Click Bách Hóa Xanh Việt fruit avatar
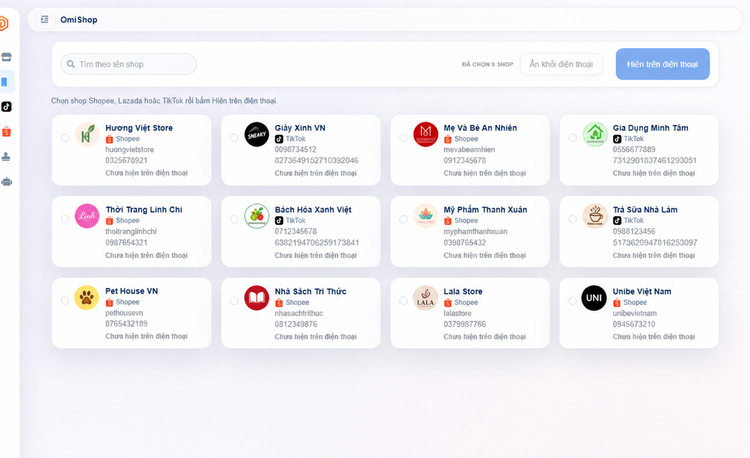The width and height of the screenshot is (750, 458). click(x=256, y=216)
